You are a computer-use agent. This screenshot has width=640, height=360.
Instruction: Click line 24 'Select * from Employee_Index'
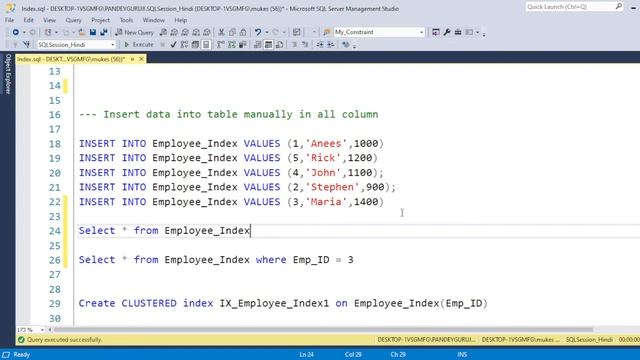164,231
